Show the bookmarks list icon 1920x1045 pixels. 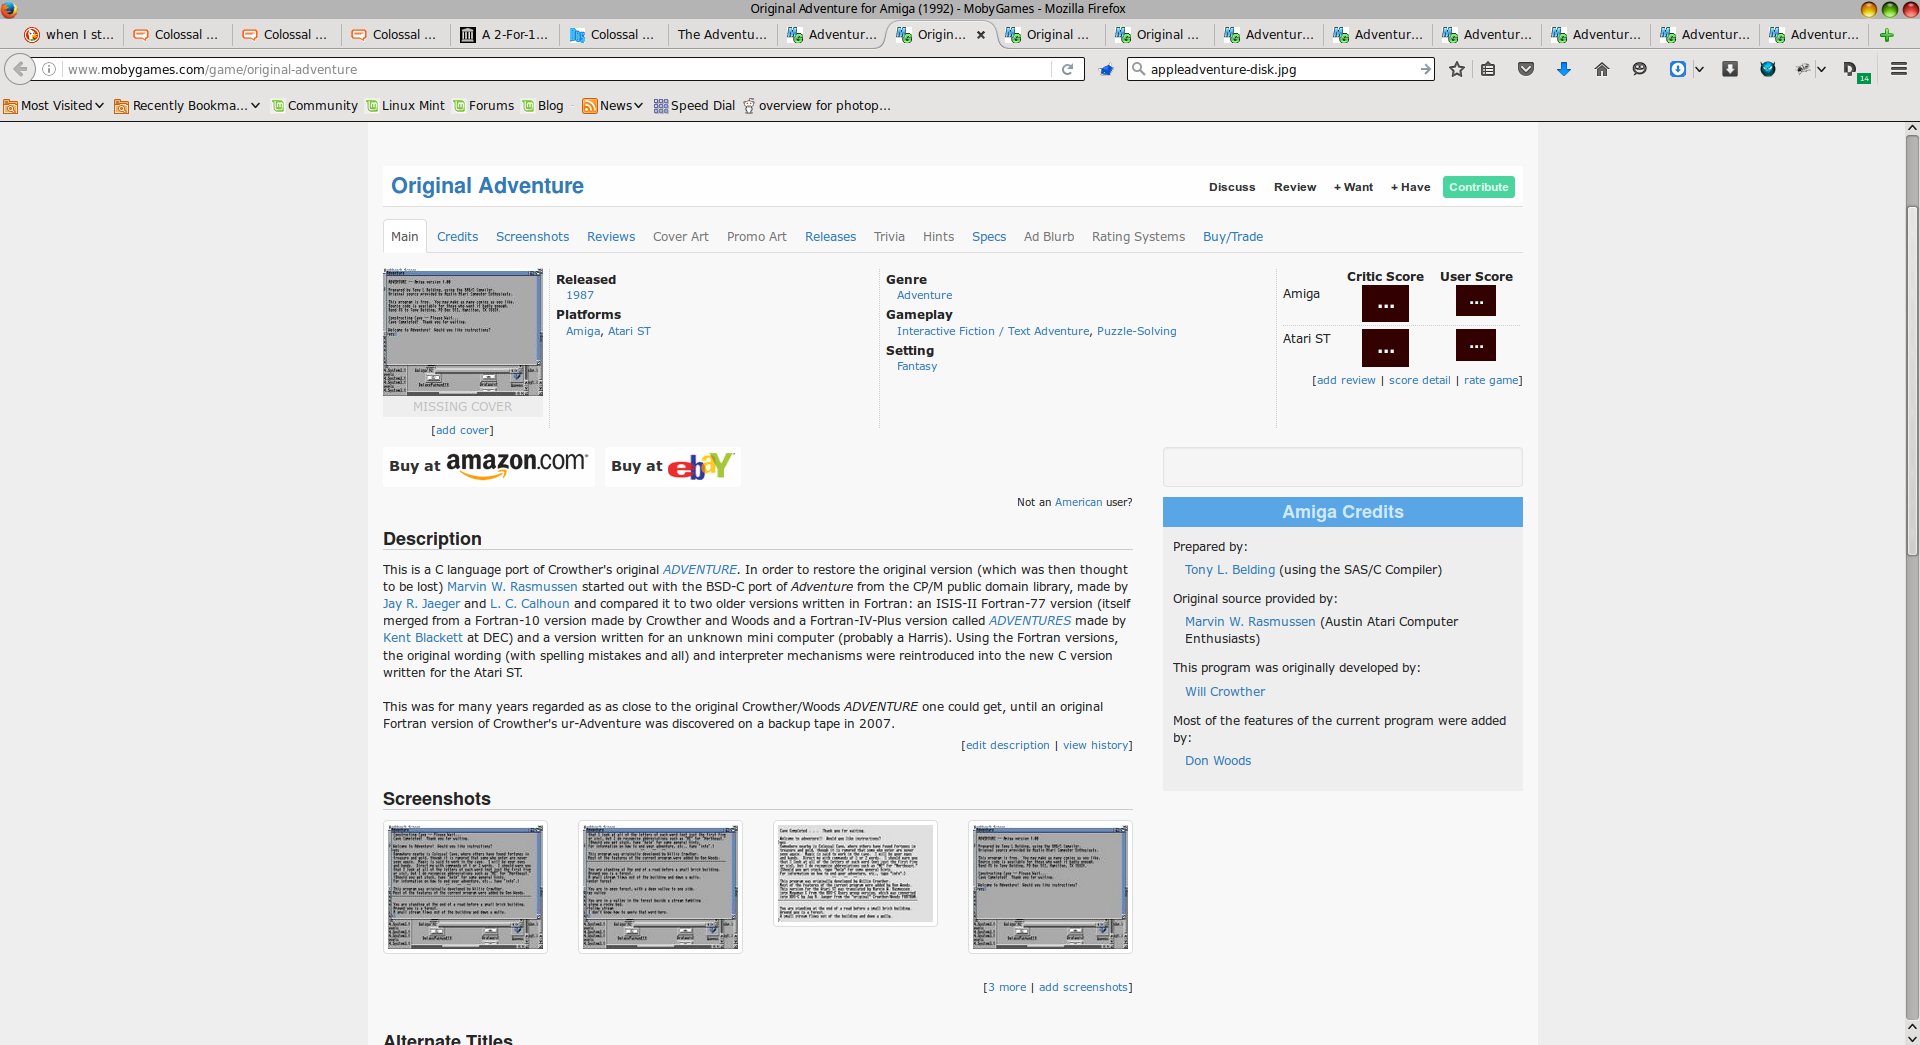coord(1488,69)
